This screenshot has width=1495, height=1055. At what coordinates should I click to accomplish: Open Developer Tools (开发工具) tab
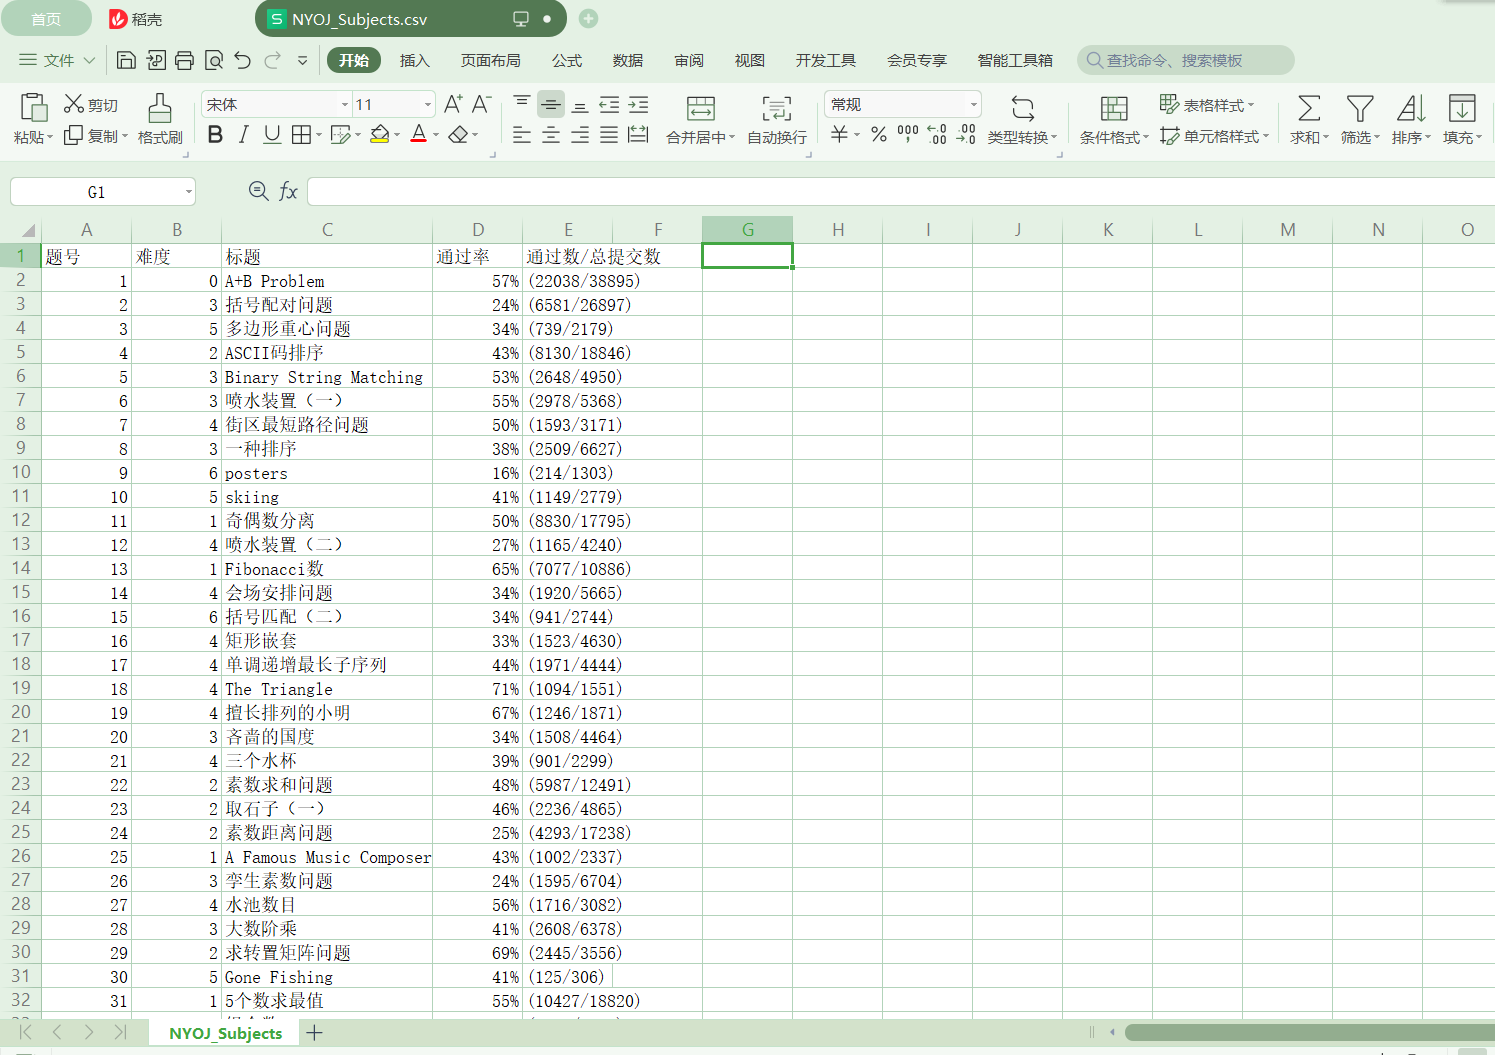(826, 60)
